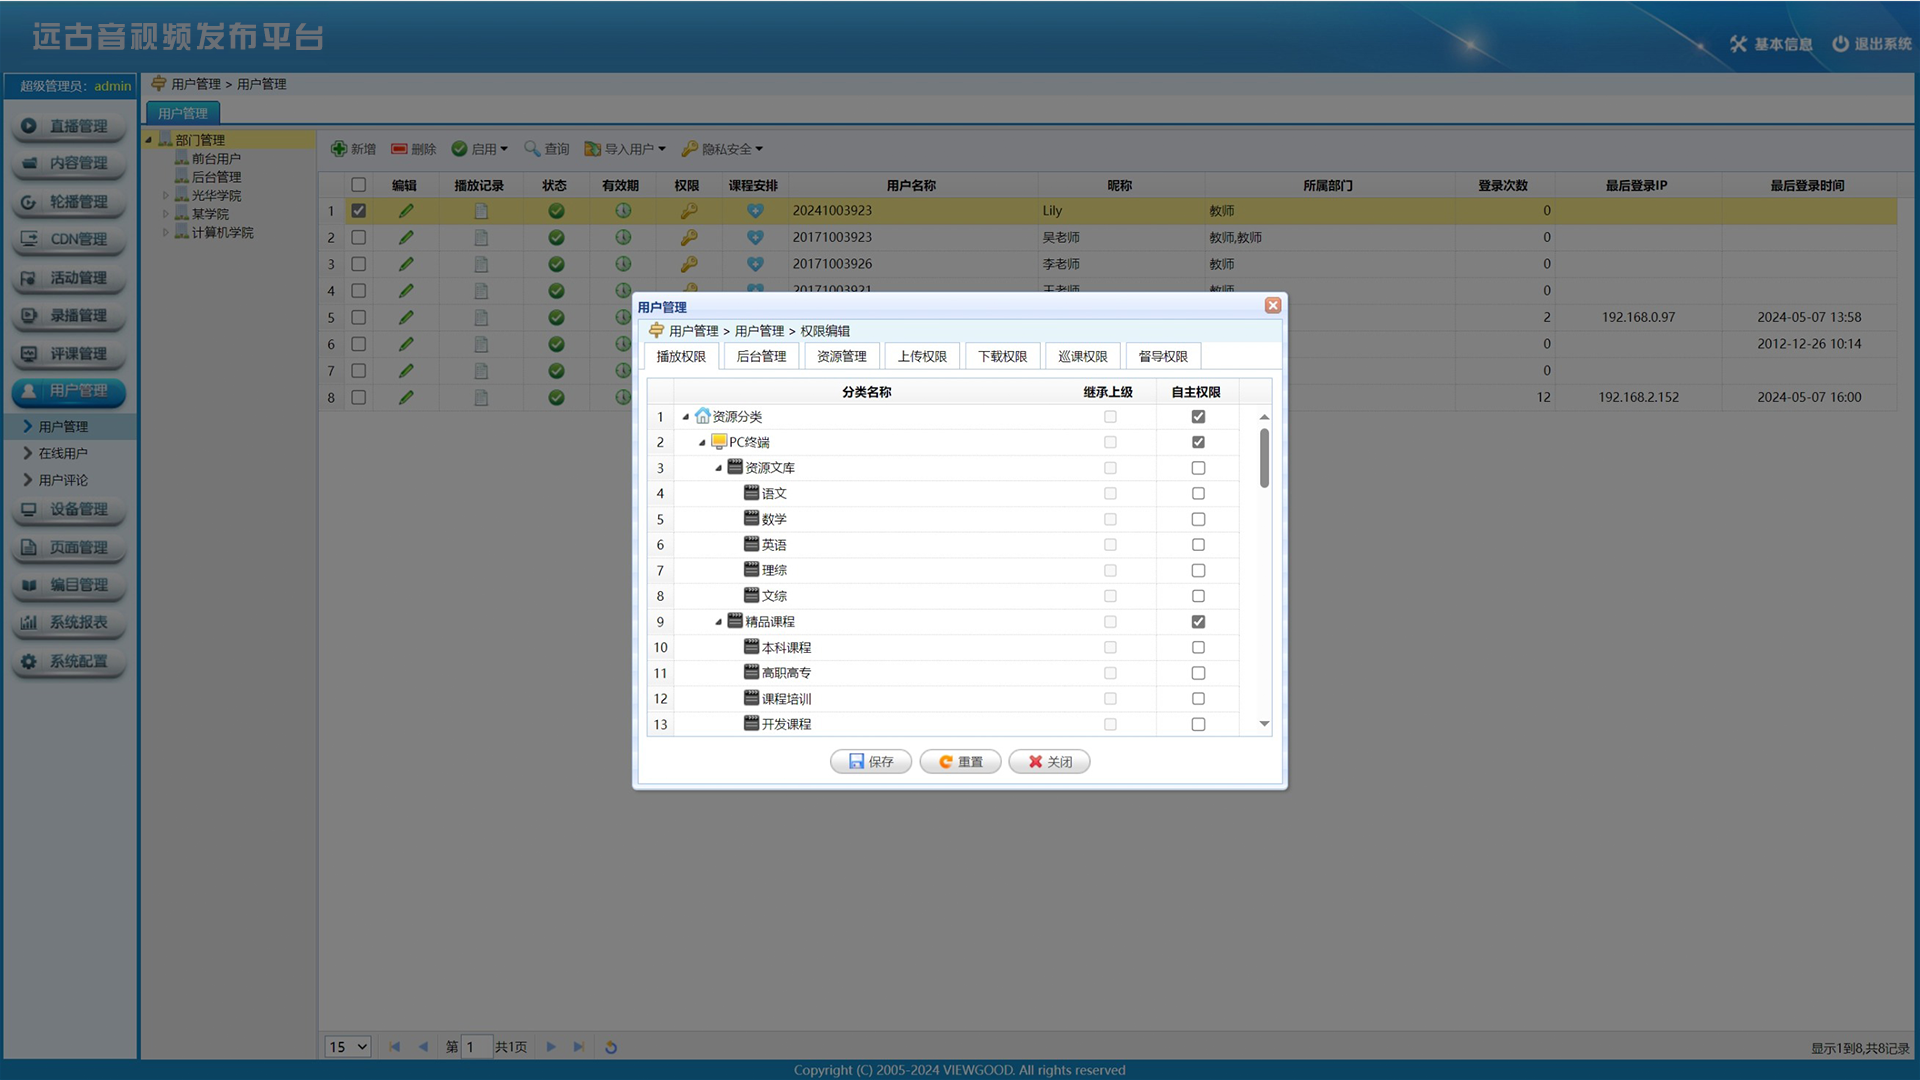The width and height of the screenshot is (1920, 1080).
Task: Open 系统报表 in left sidebar
Action: (x=69, y=622)
